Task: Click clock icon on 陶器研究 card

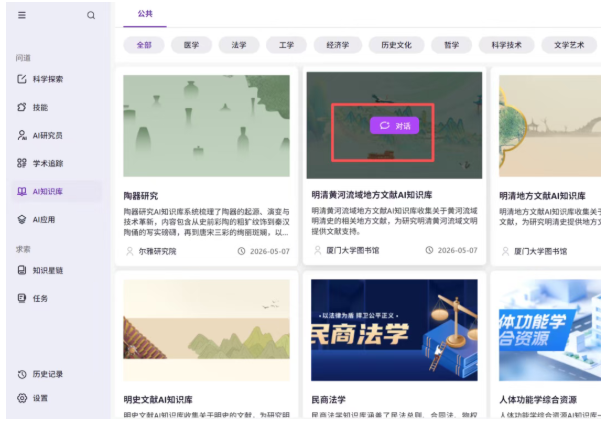Action: (241, 251)
